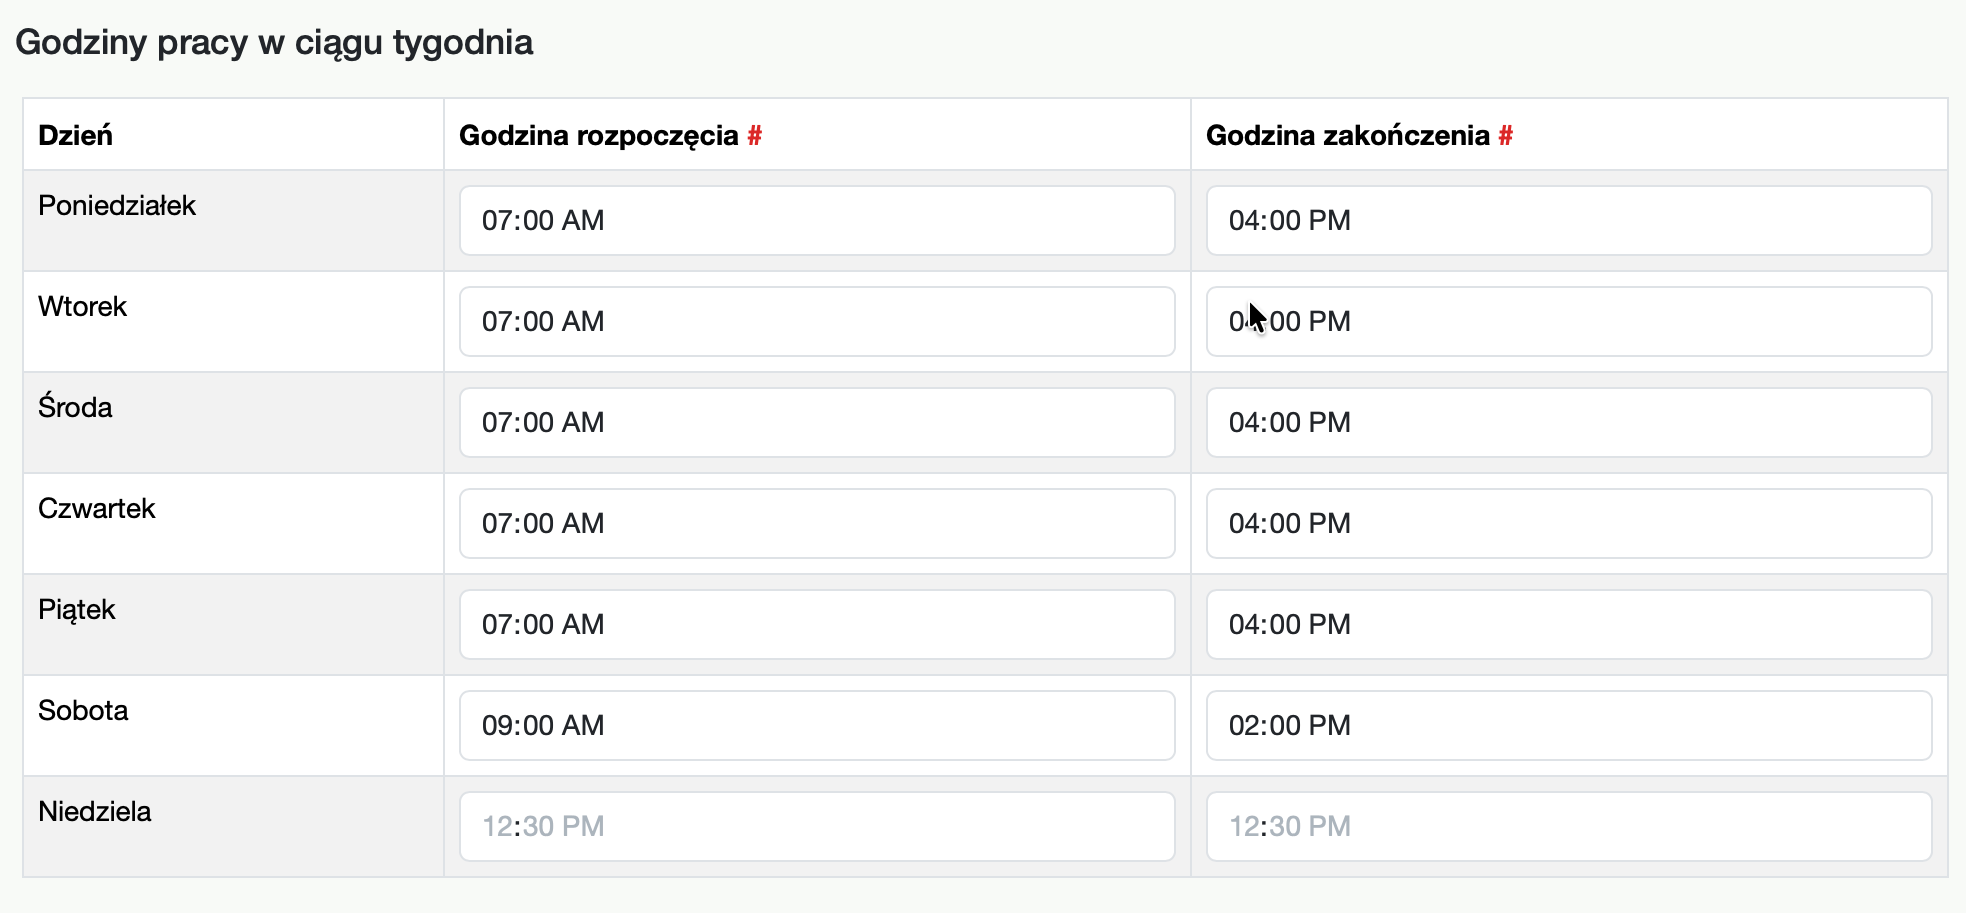Click Poniedziałek end time 04:00 PM field
This screenshot has width=1966, height=913.
(x=1568, y=220)
